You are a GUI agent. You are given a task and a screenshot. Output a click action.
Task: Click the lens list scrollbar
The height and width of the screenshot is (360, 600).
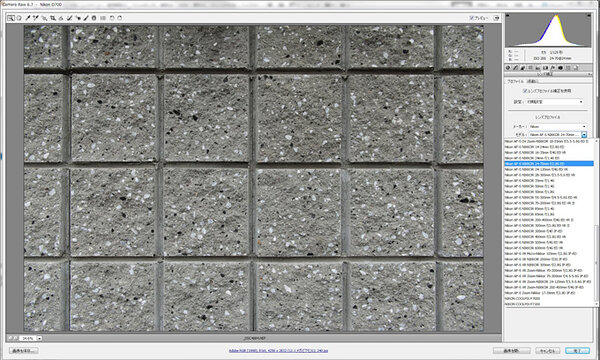pyautogui.click(x=596, y=222)
